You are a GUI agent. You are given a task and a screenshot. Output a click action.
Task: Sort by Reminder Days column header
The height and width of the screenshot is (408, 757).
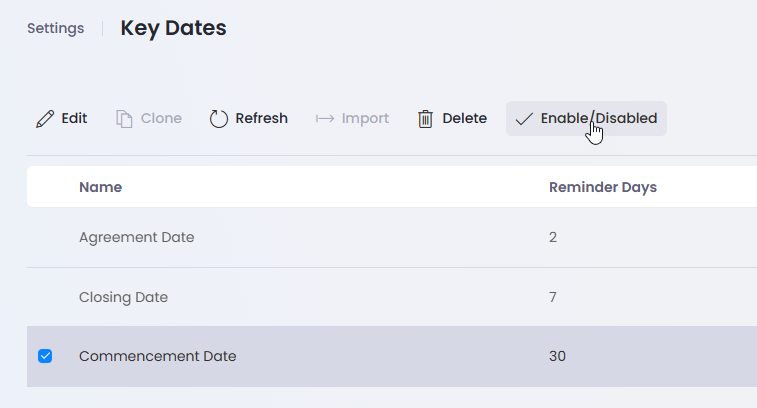(603, 187)
